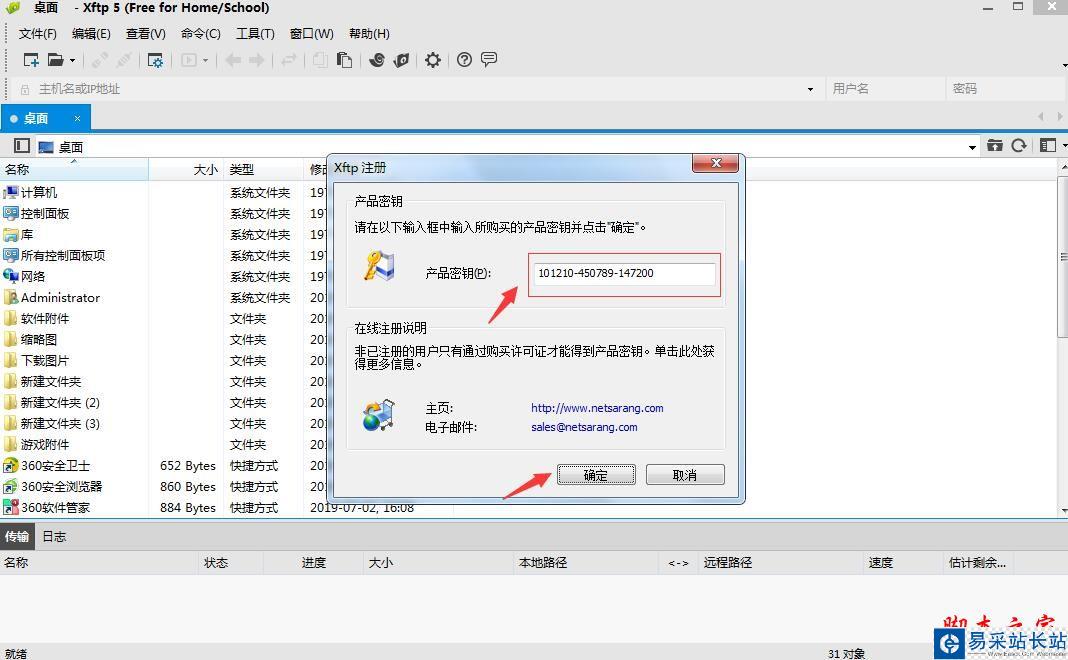Screen dimensions: 1068x660
Task: Open the 窗口(W) menu
Action: pos(311,33)
